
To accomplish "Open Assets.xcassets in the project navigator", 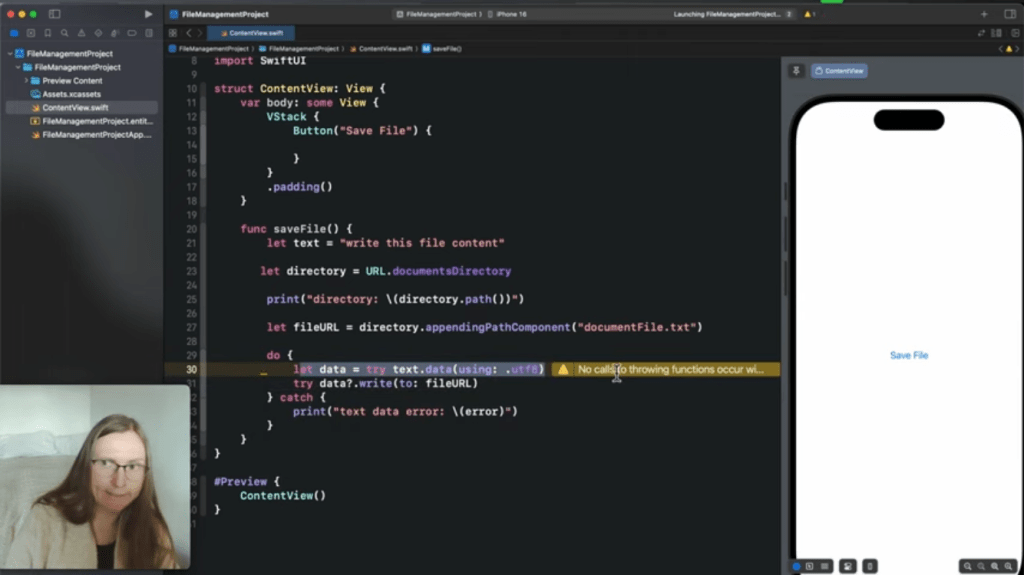I will [71, 94].
